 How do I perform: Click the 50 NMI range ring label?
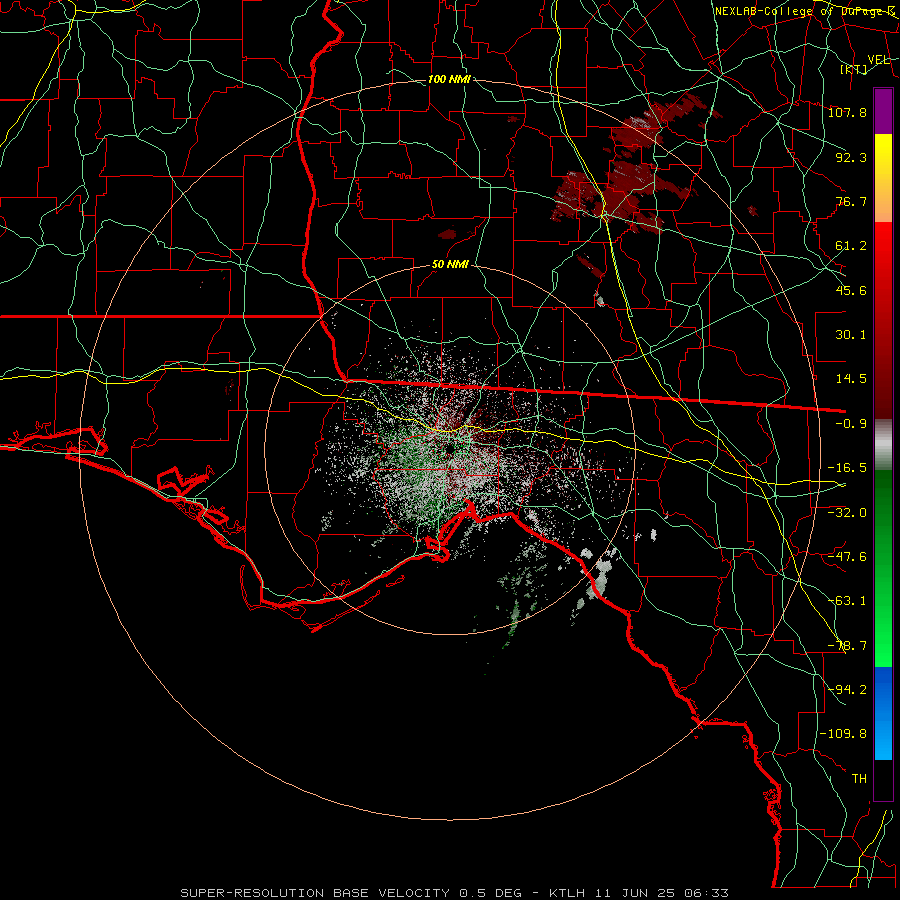pyautogui.click(x=450, y=264)
